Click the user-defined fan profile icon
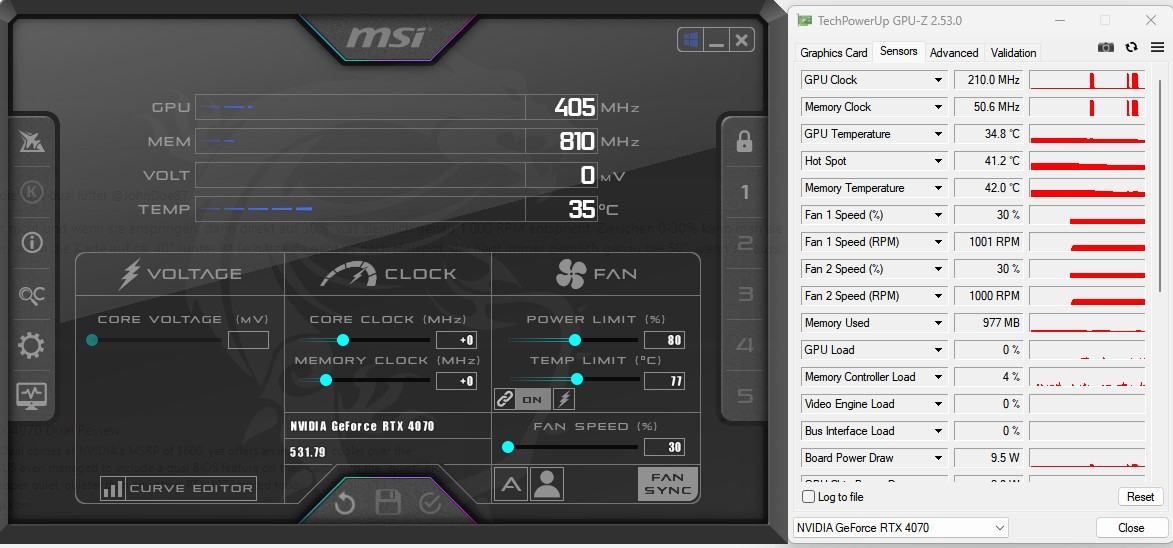1173x548 pixels. [x=547, y=484]
